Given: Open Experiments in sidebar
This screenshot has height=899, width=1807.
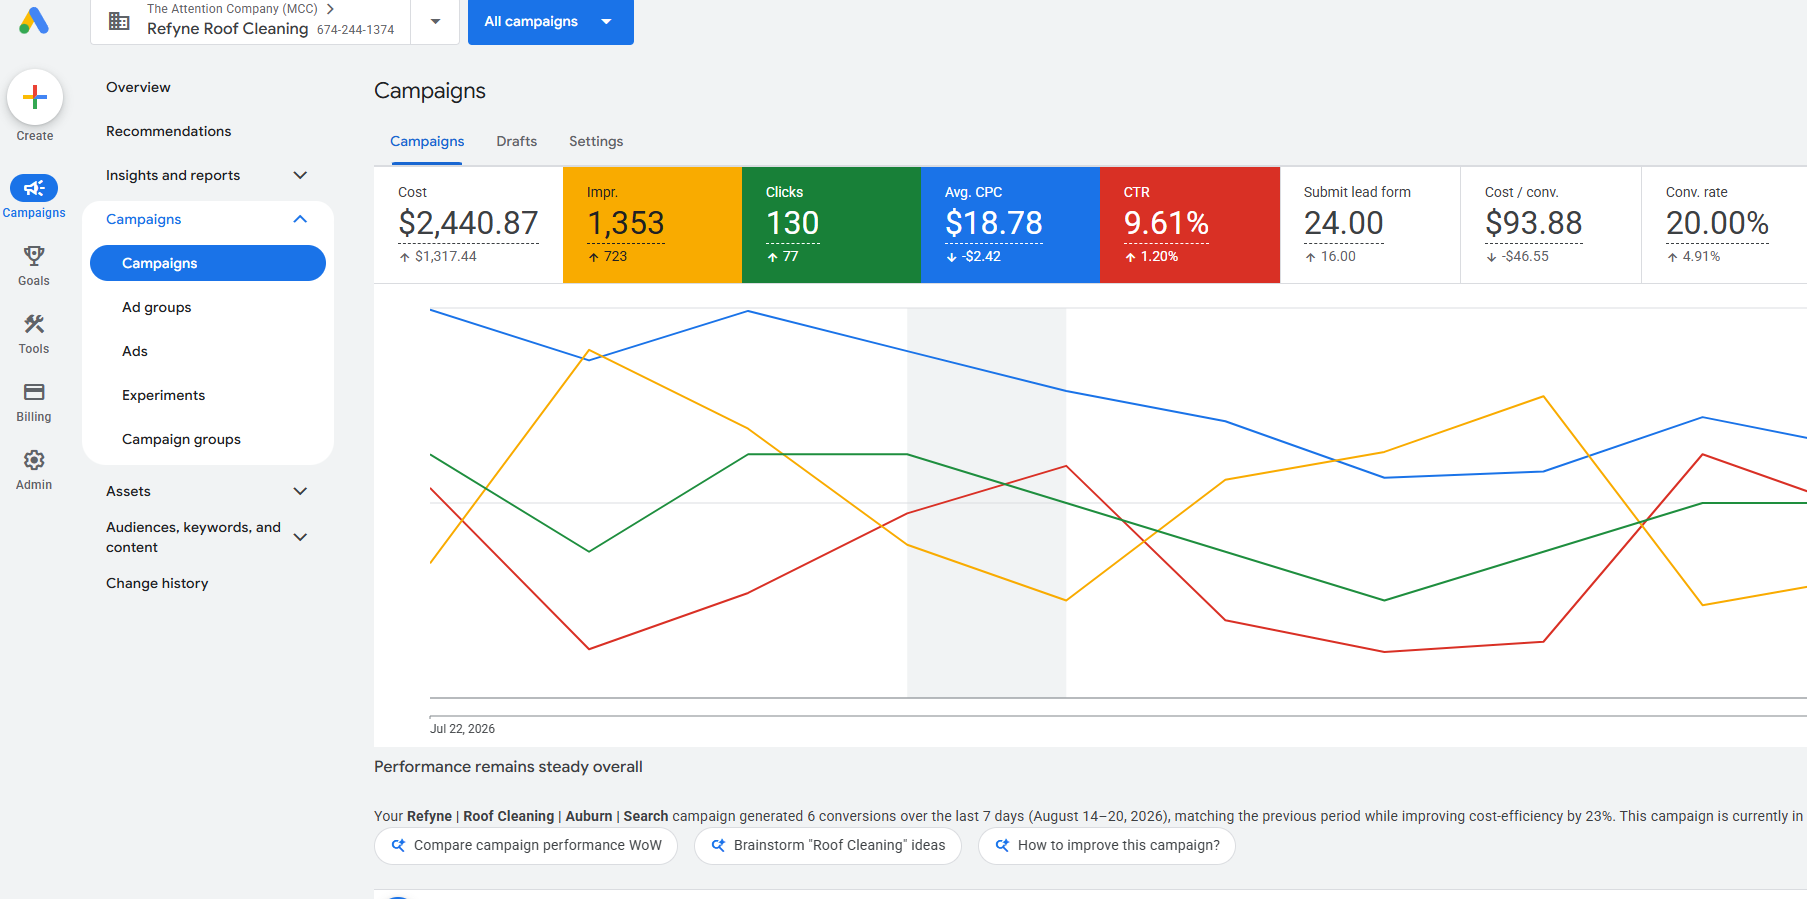Looking at the screenshot, I should 163,395.
